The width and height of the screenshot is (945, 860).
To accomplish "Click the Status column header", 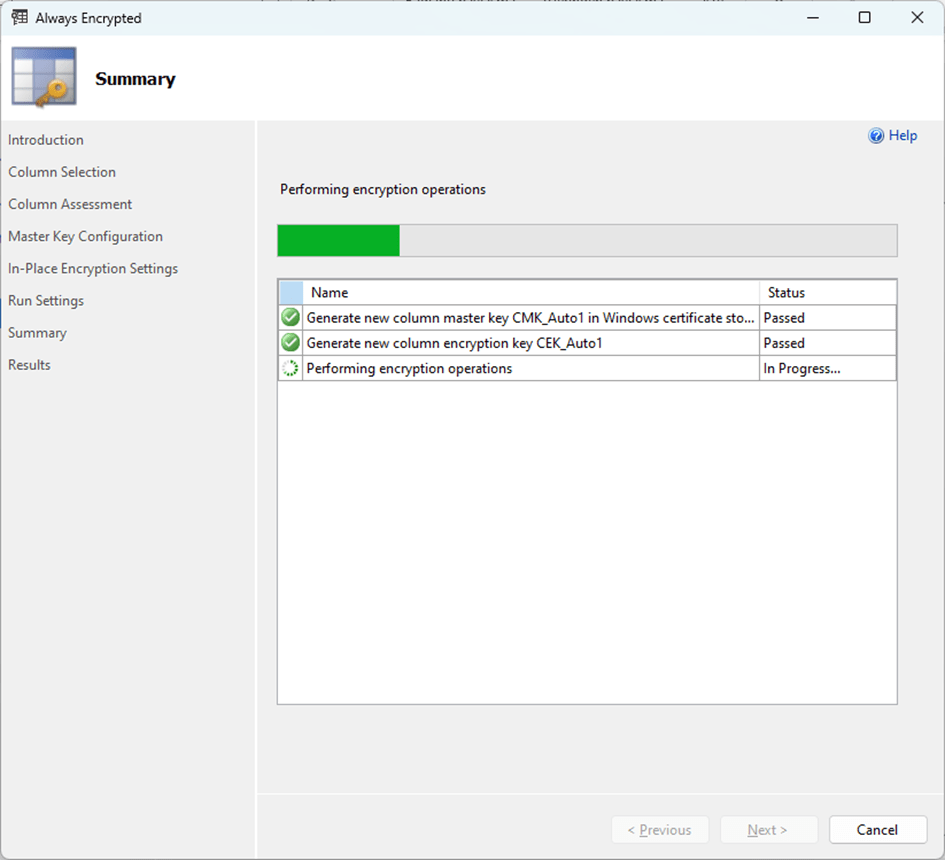I will click(827, 293).
